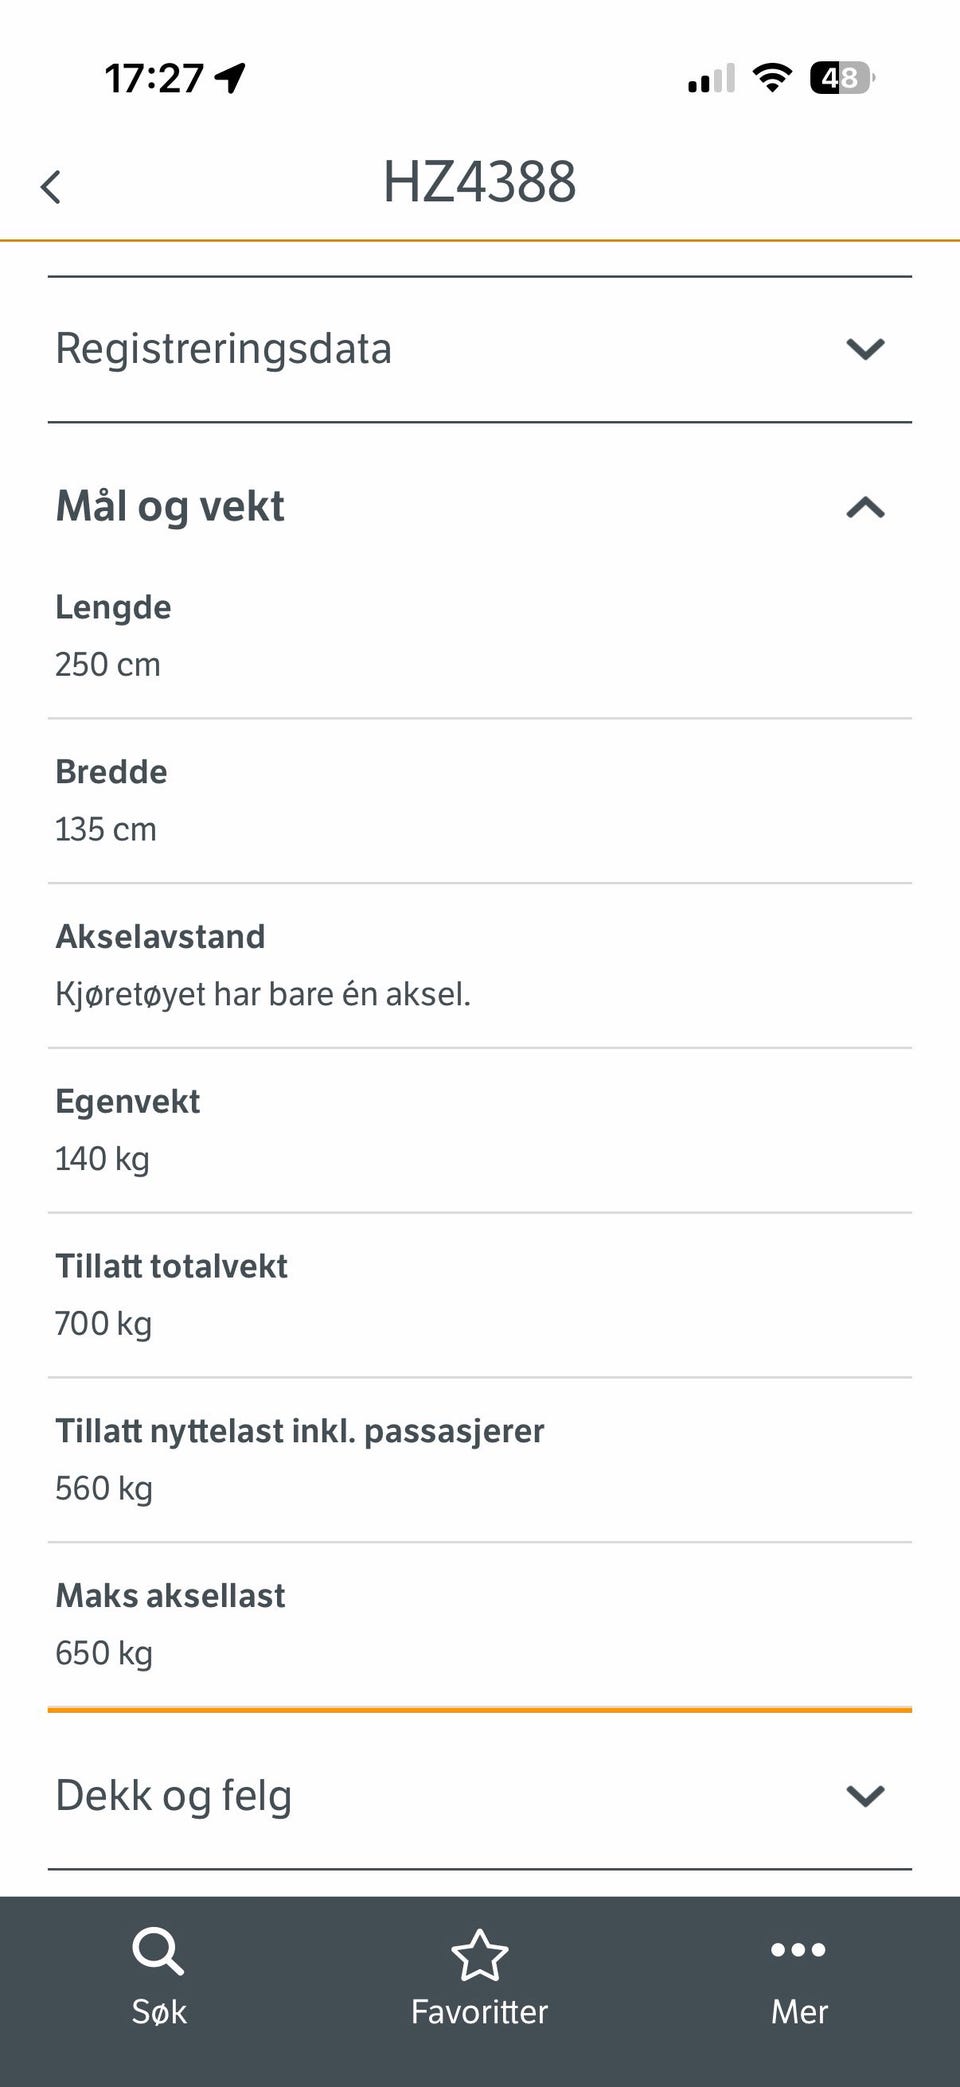Collapse Mål og vekt with chevron

[x=865, y=508]
